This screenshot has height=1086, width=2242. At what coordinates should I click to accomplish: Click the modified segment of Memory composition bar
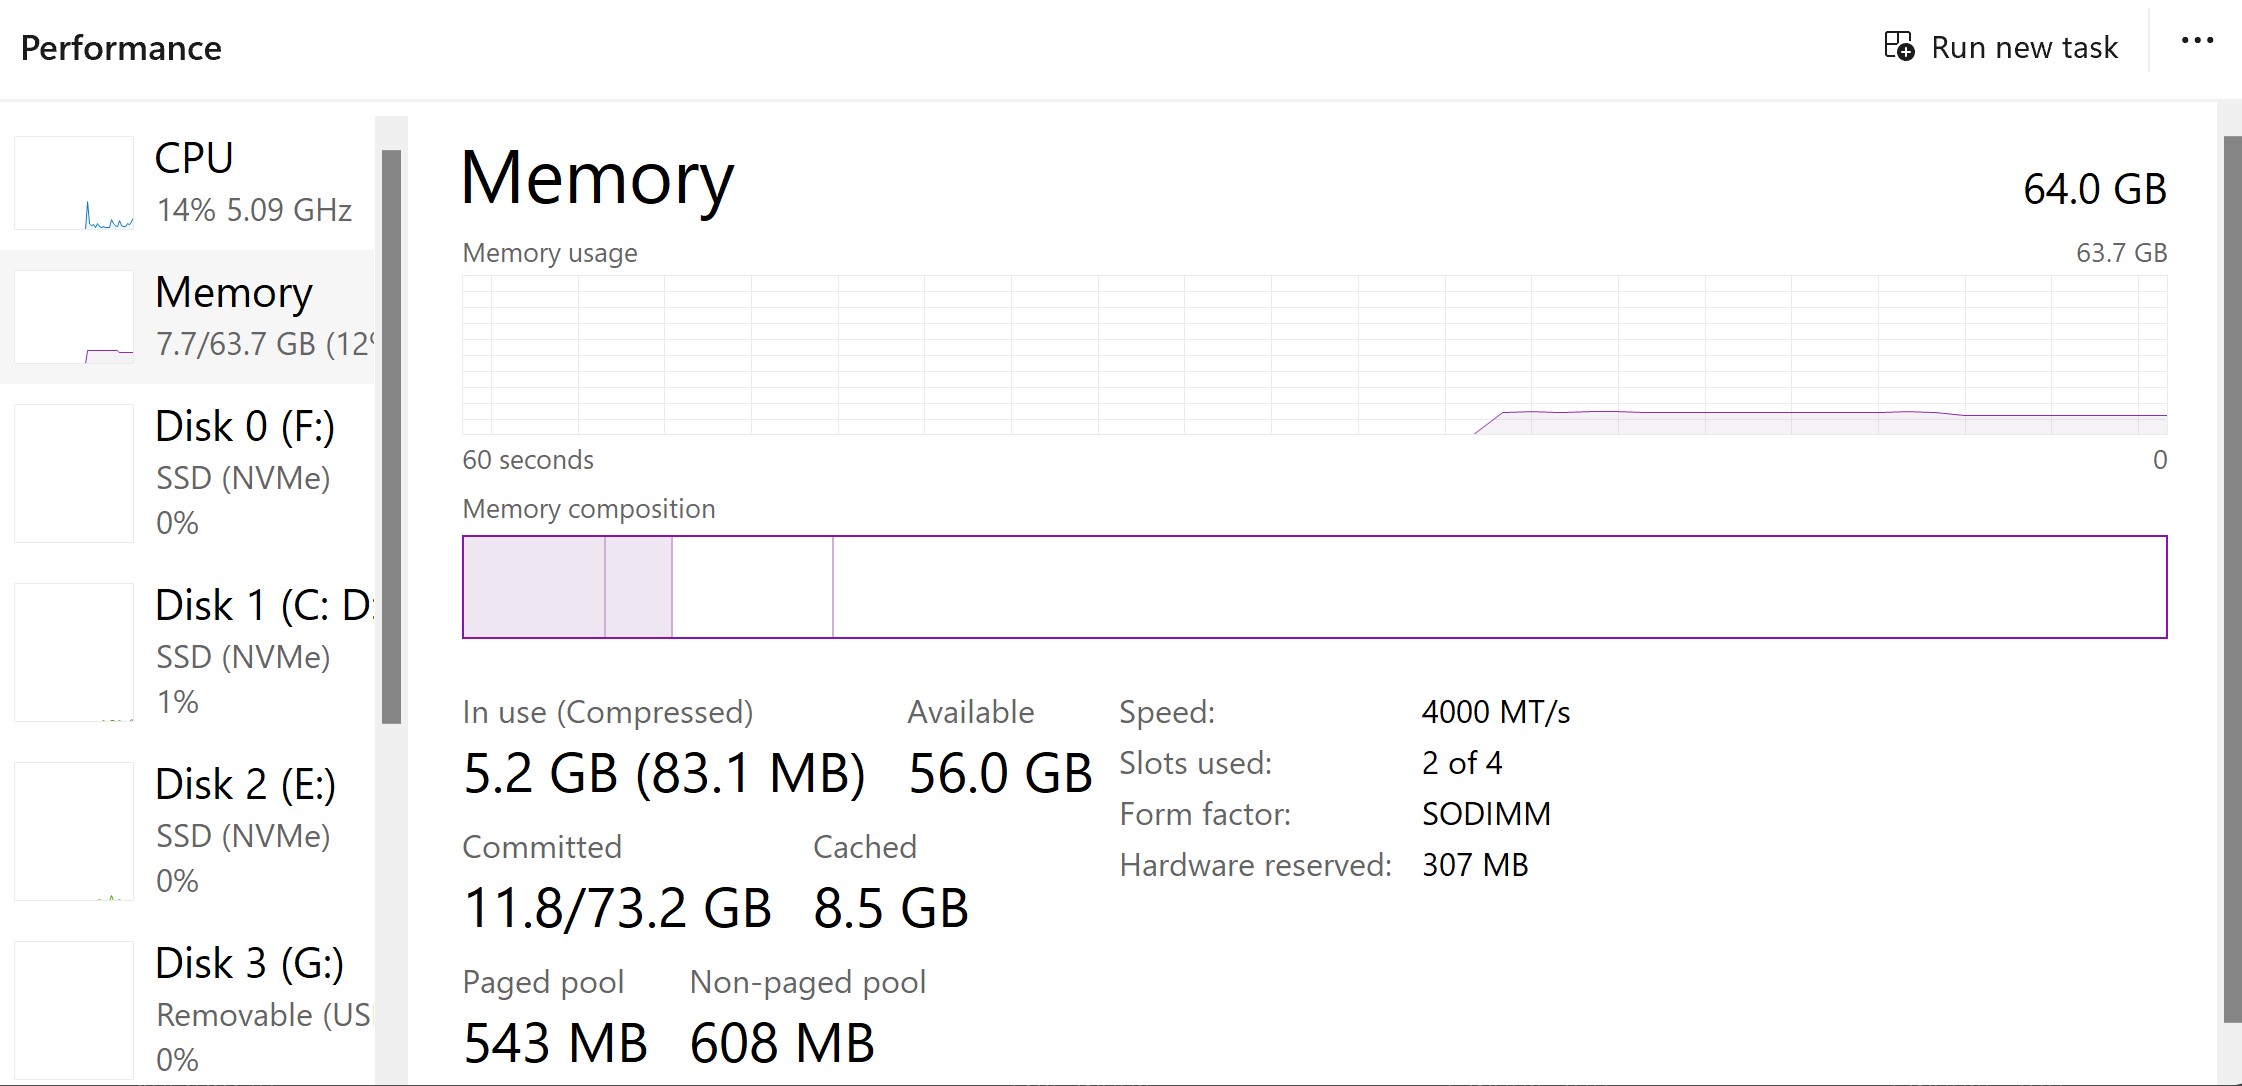(638, 587)
